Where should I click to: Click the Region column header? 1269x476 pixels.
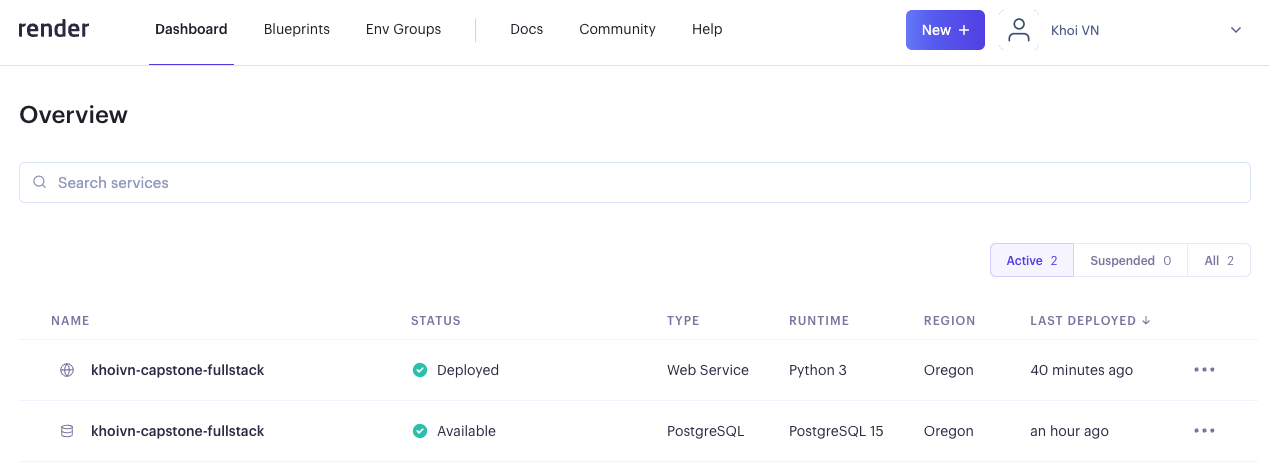[950, 321]
